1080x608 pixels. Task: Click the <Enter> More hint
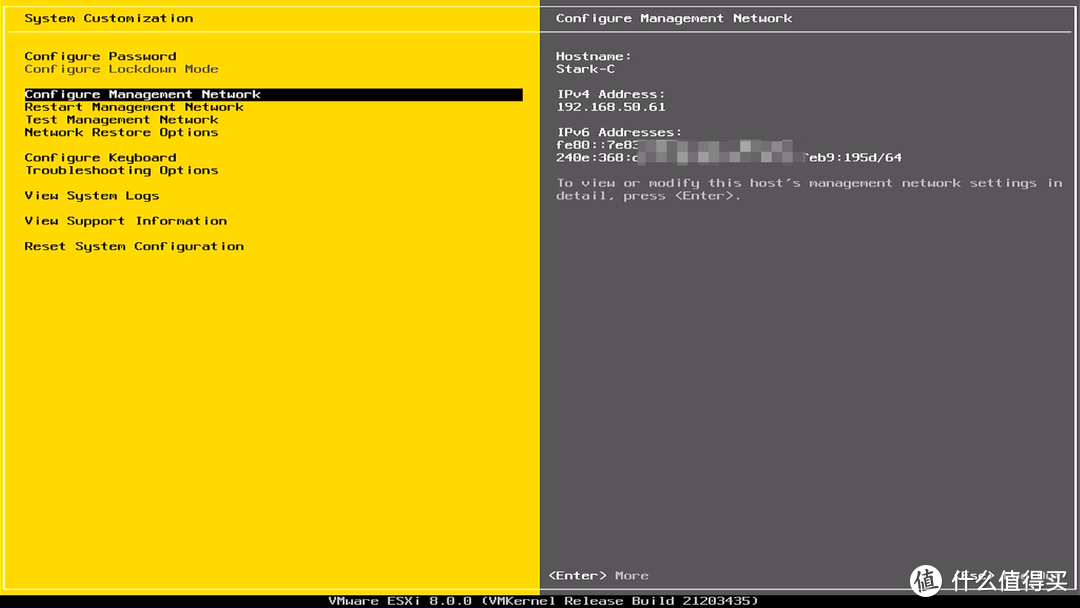click(x=598, y=575)
